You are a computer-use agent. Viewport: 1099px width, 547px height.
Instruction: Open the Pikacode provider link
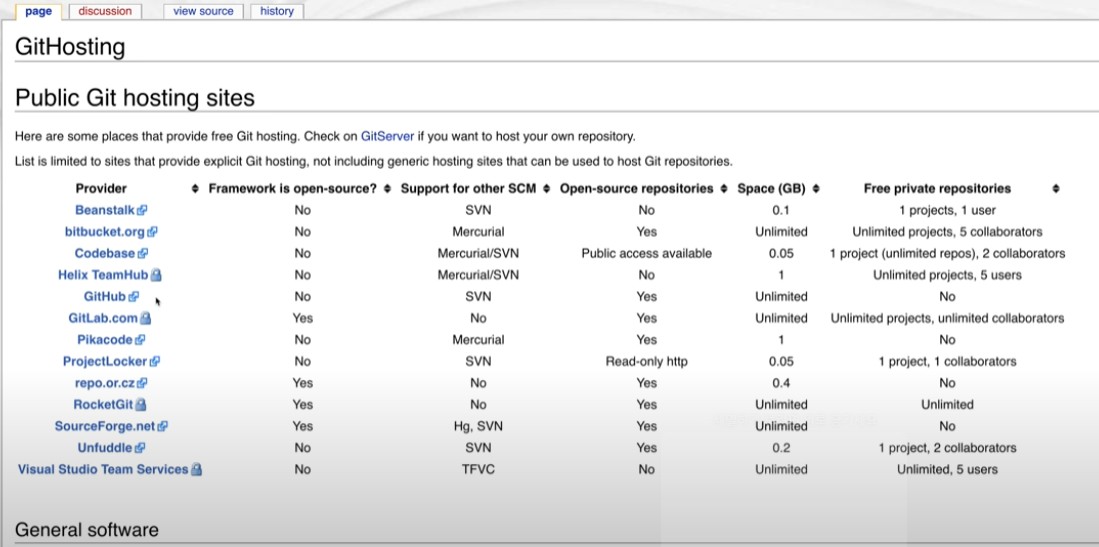pos(104,340)
